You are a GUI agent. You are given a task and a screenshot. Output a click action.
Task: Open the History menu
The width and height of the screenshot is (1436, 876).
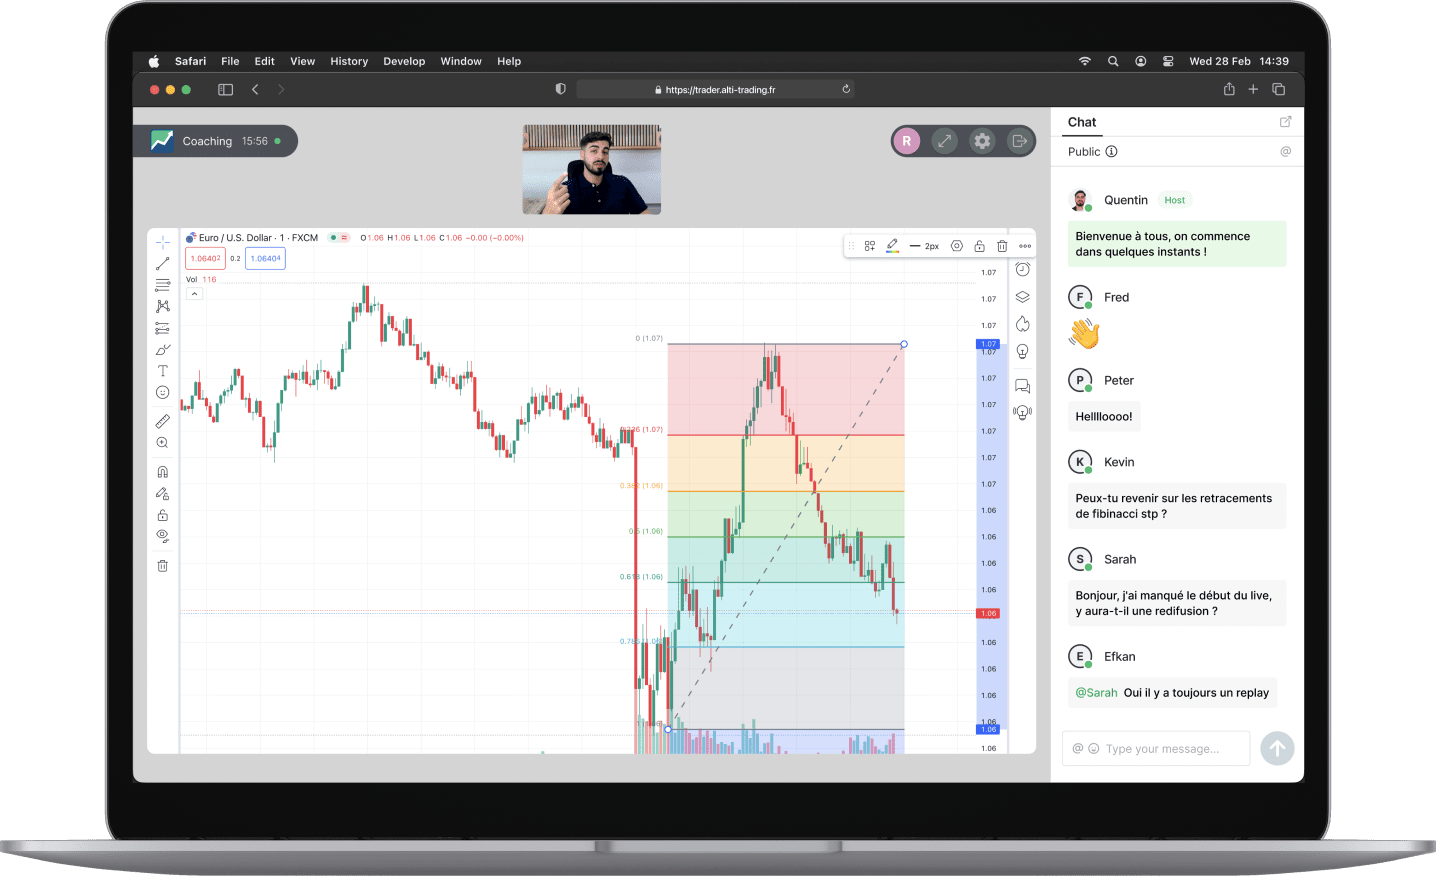click(349, 61)
